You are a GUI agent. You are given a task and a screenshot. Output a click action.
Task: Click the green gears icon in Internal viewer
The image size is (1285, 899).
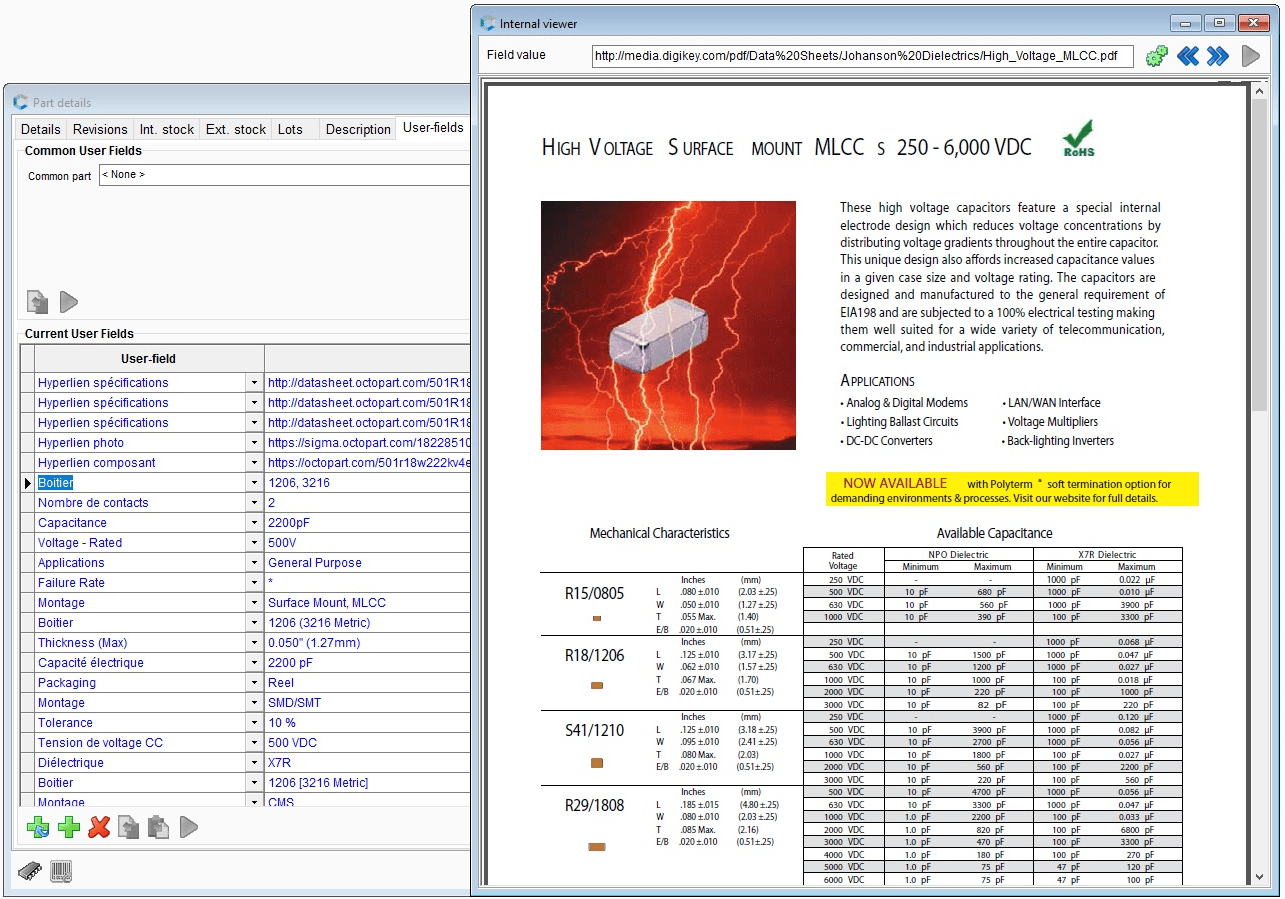click(x=1157, y=56)
